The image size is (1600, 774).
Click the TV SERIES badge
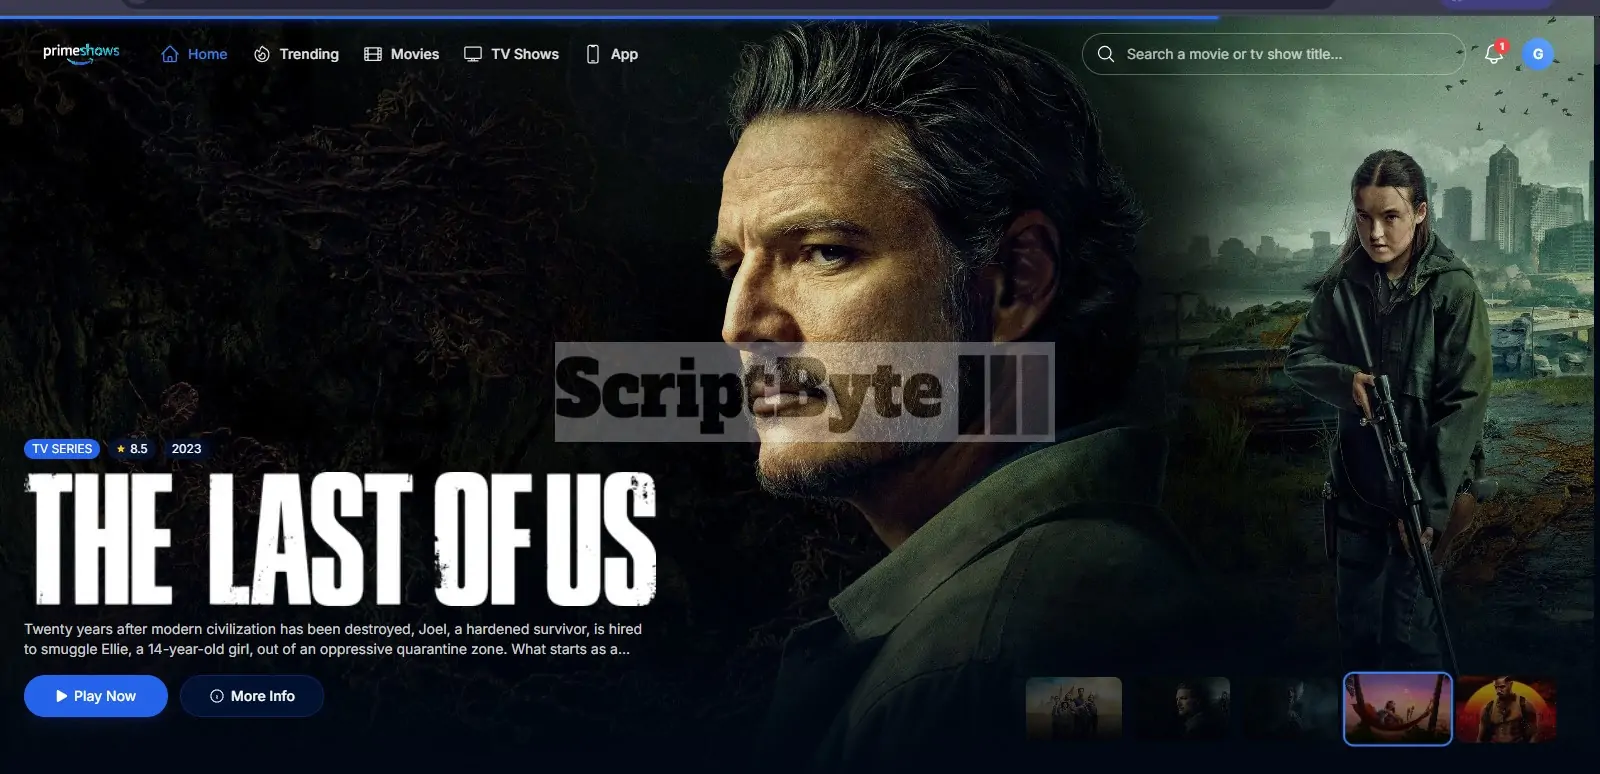[62, 449]
